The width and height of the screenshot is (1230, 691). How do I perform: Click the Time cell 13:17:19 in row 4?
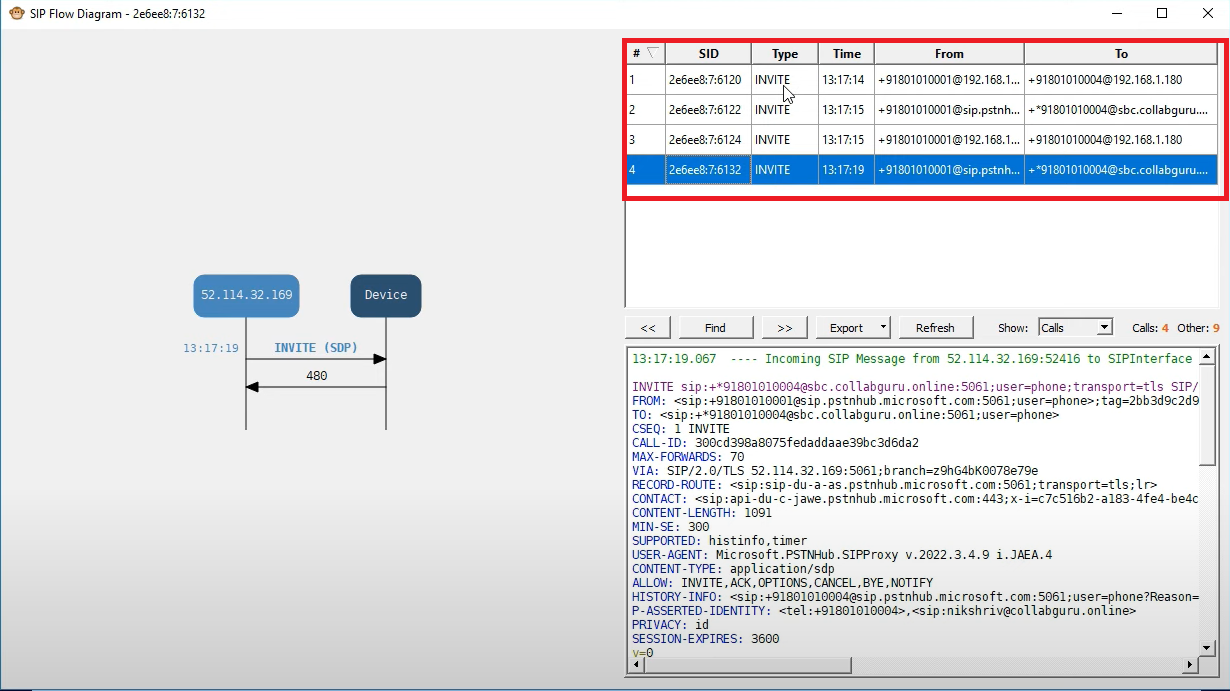[x=846, y=170]
